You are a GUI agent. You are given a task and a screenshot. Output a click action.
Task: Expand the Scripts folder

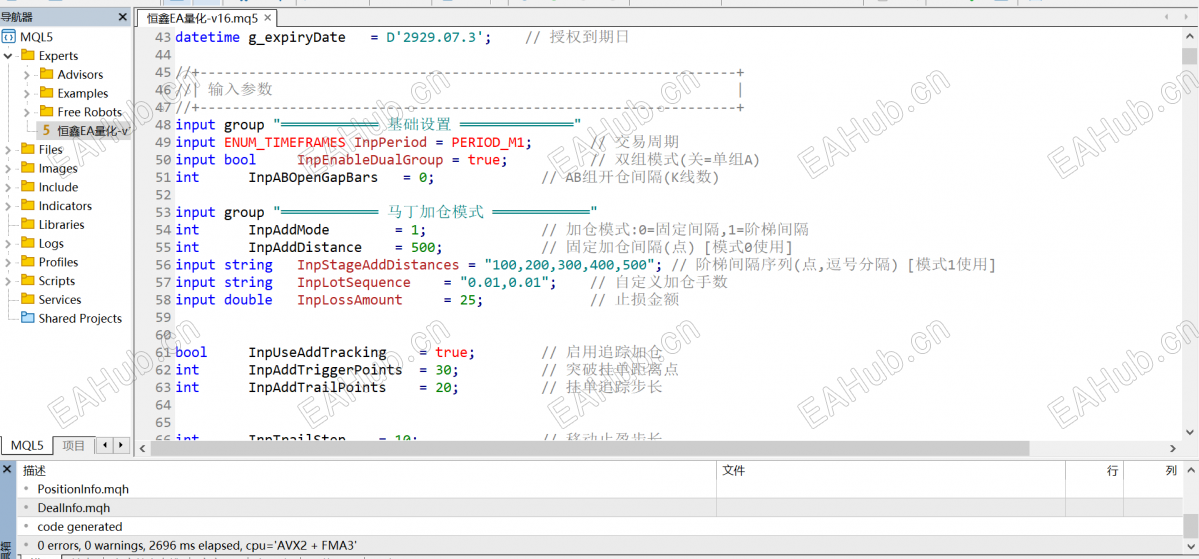point(8,281)
